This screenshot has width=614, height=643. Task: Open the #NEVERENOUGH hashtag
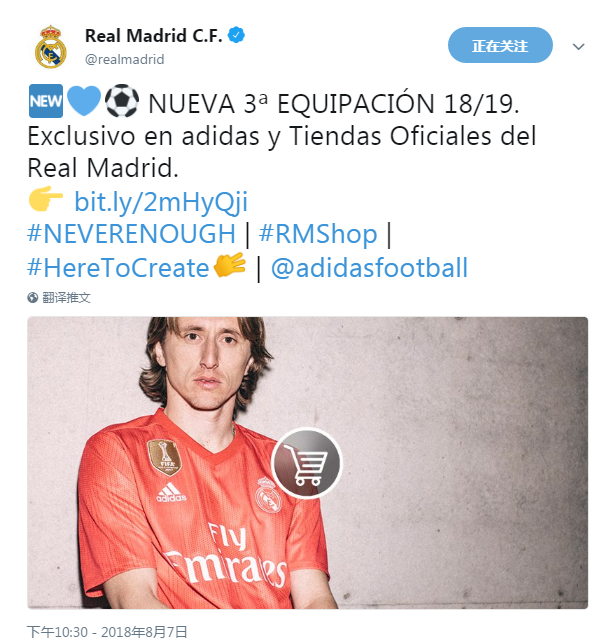click(x=131, y=234)
